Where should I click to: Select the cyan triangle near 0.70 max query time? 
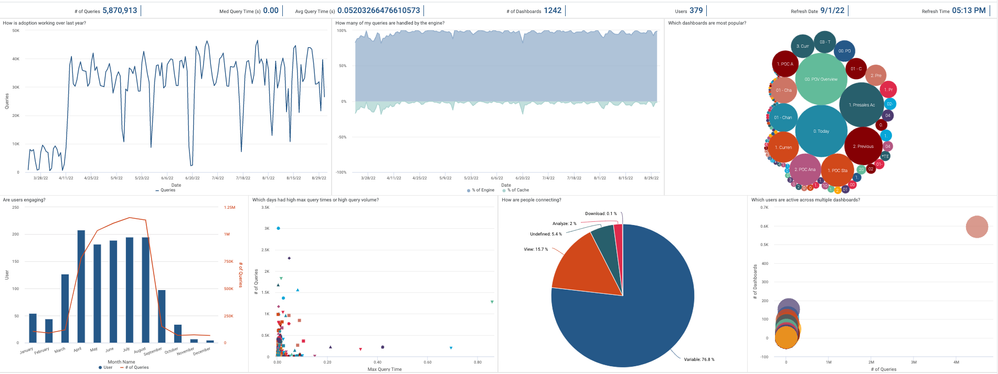point(451,348)
